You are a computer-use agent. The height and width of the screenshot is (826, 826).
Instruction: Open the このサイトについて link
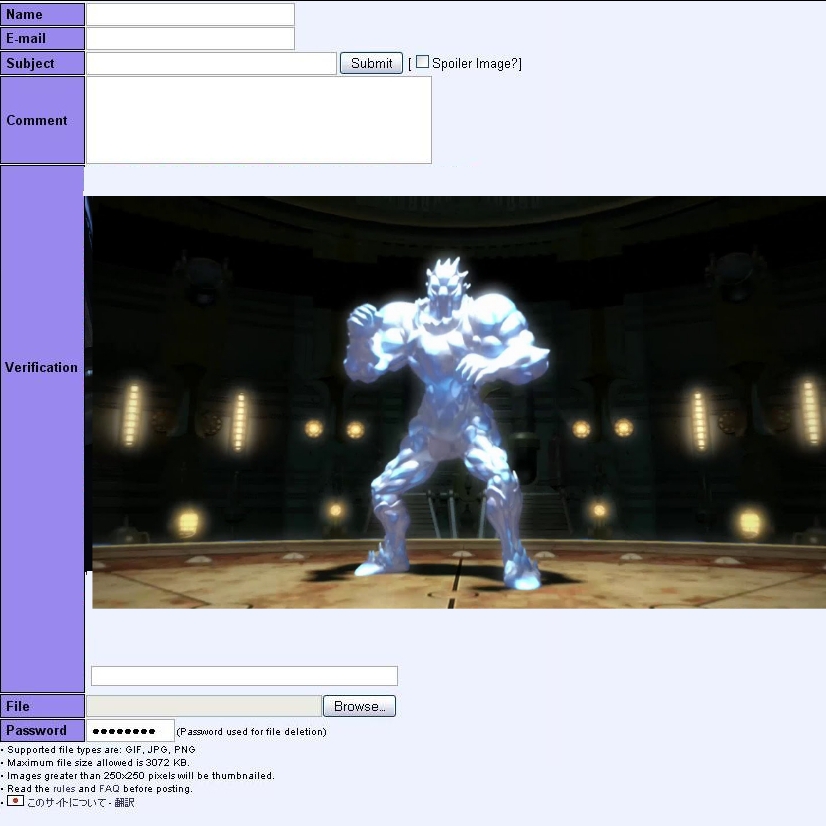coord(67,802)
